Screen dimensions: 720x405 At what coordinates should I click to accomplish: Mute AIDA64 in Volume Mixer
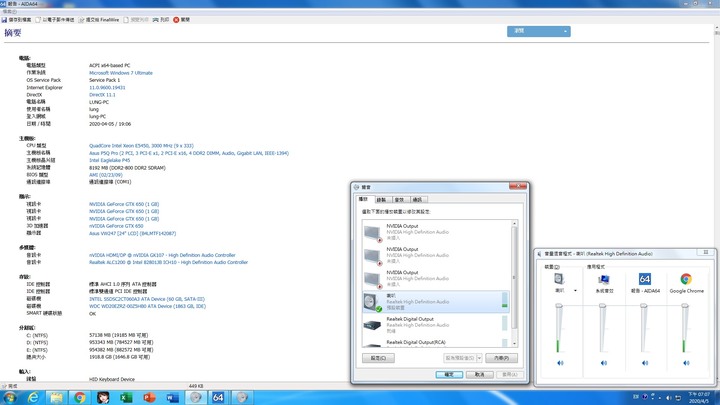tap(645, 363)
